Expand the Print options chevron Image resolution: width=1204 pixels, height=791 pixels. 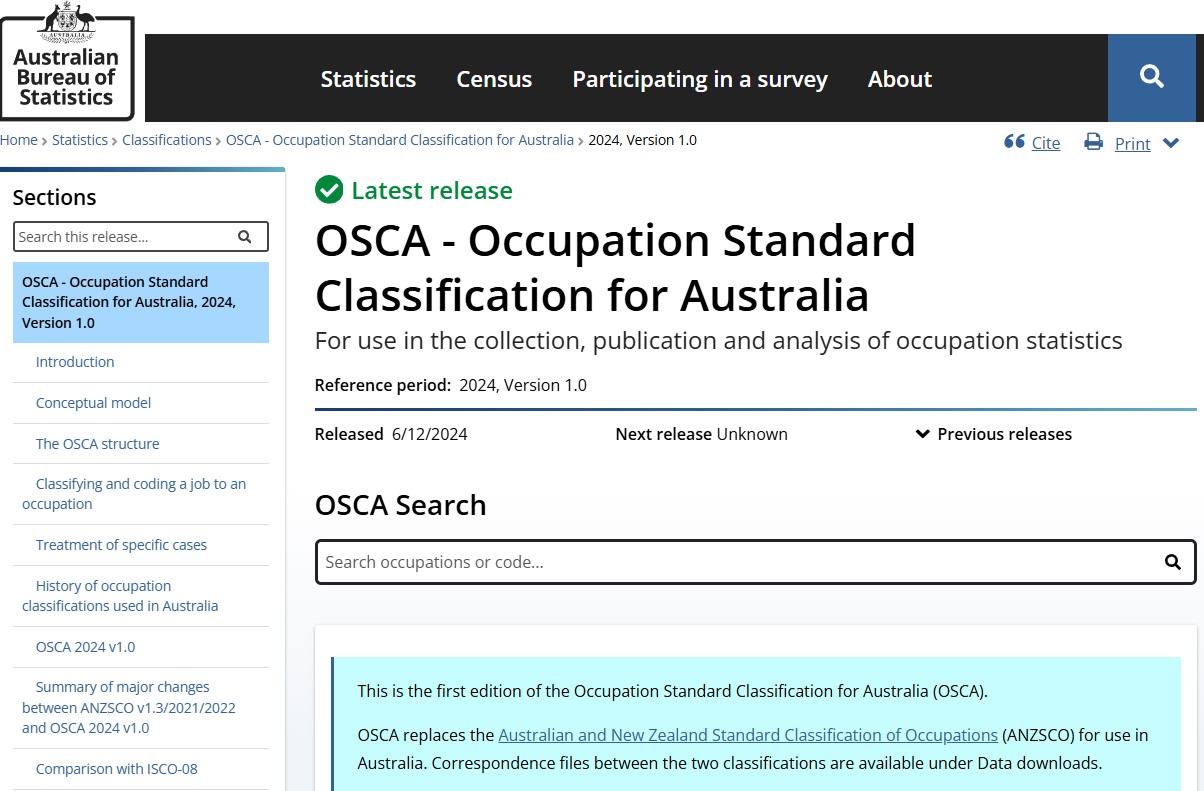[x=1171, y=143]
